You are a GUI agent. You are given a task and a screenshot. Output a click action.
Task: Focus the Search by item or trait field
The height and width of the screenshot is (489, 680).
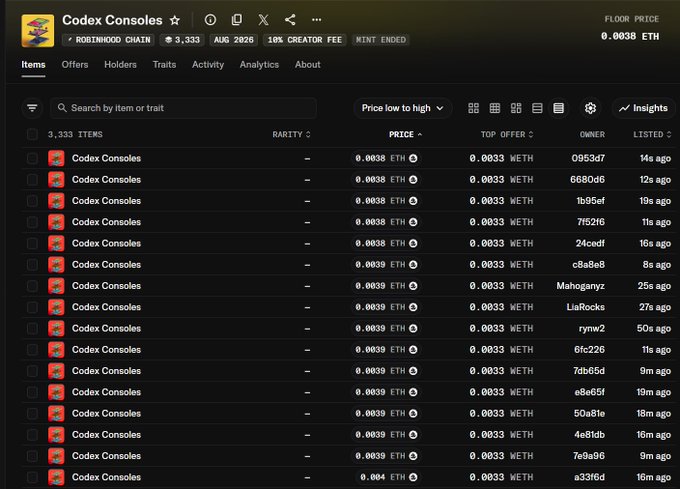click(183, 108)
